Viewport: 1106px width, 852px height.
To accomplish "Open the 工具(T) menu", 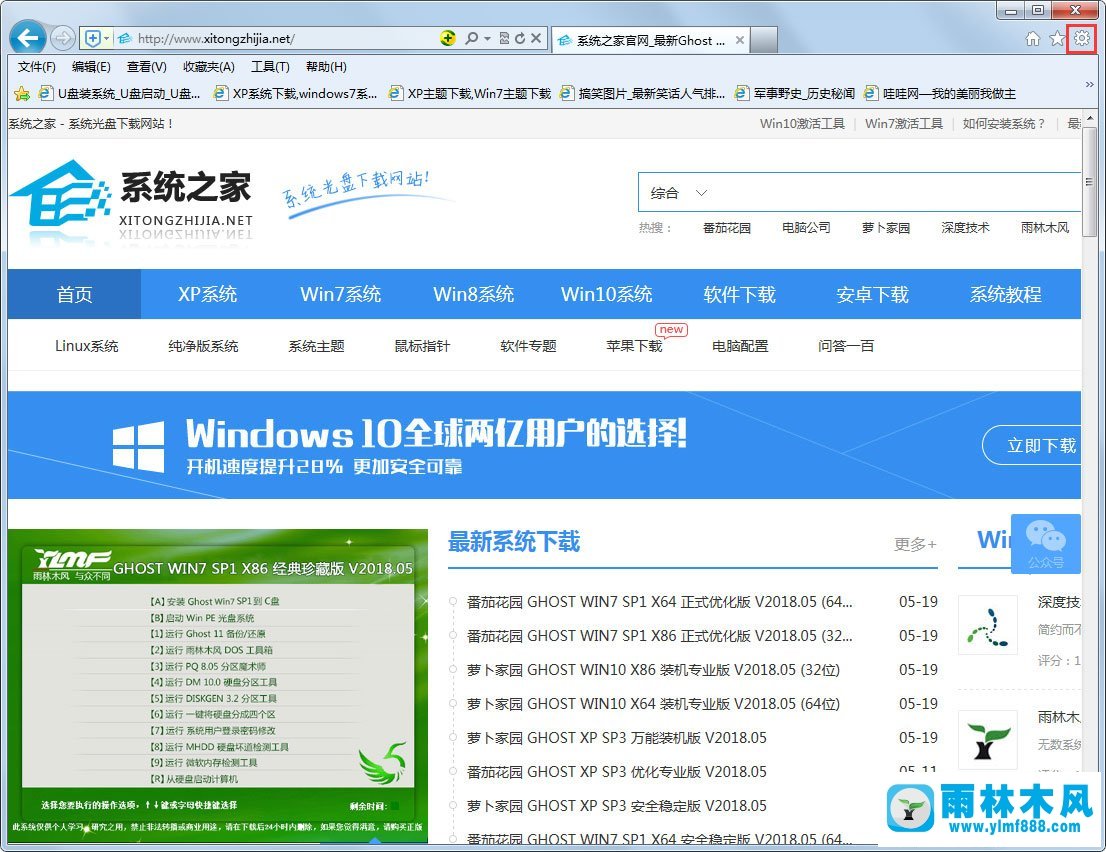I will (x=270, y=66).
